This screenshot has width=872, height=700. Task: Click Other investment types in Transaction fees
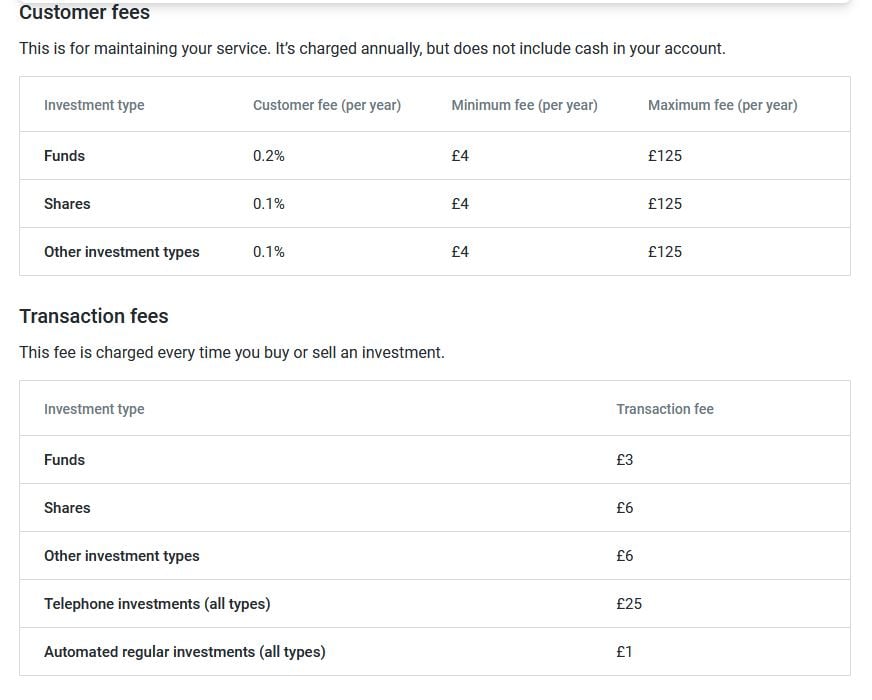122,556
